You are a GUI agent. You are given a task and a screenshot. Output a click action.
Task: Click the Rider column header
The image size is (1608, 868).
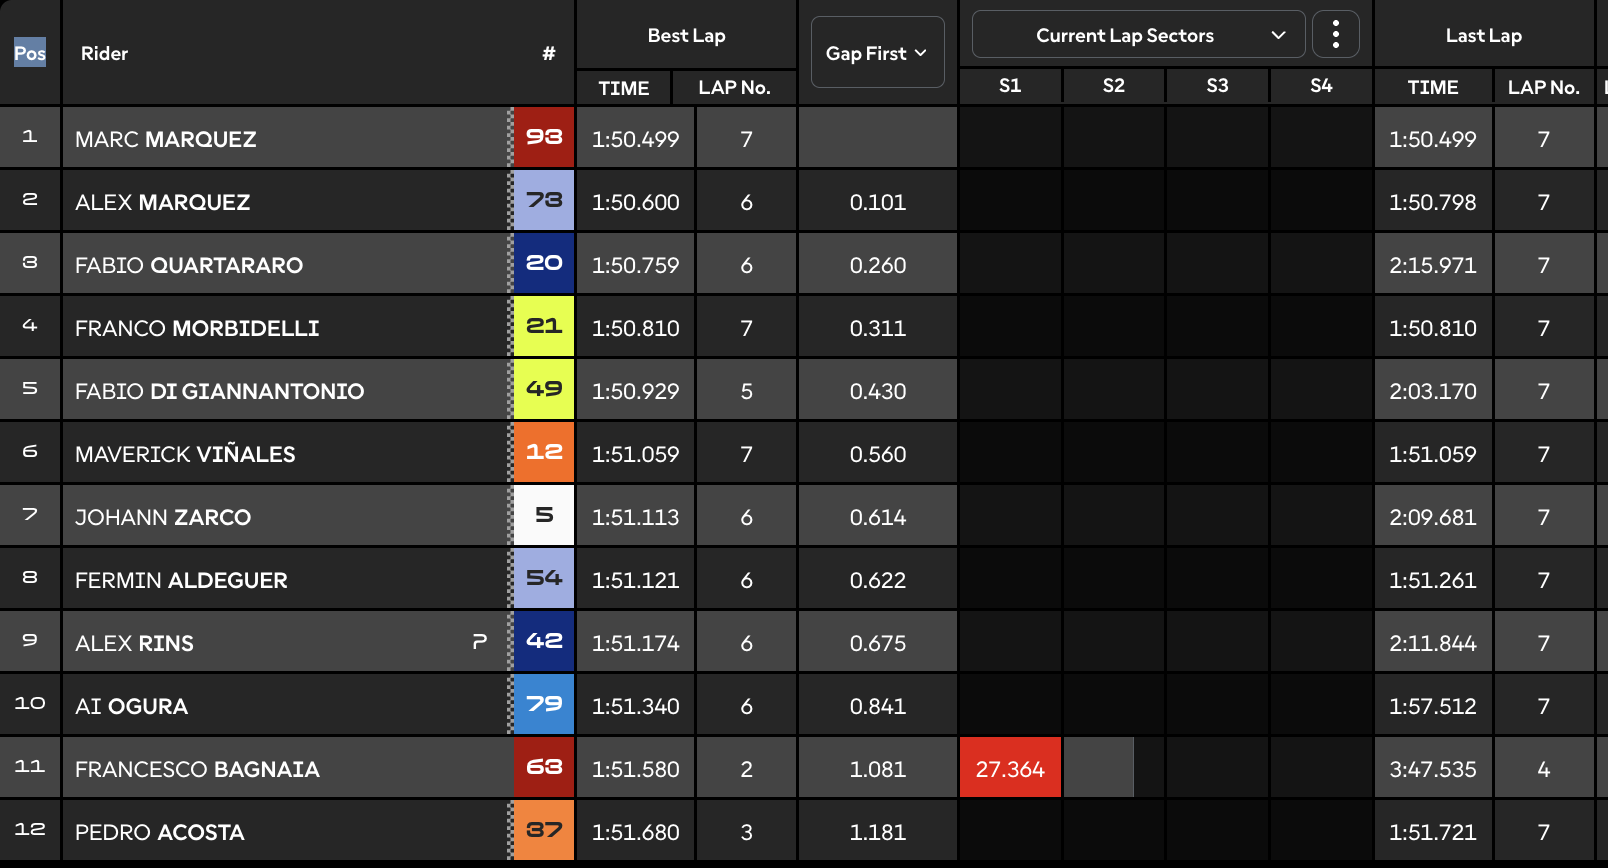pos(104,53)
